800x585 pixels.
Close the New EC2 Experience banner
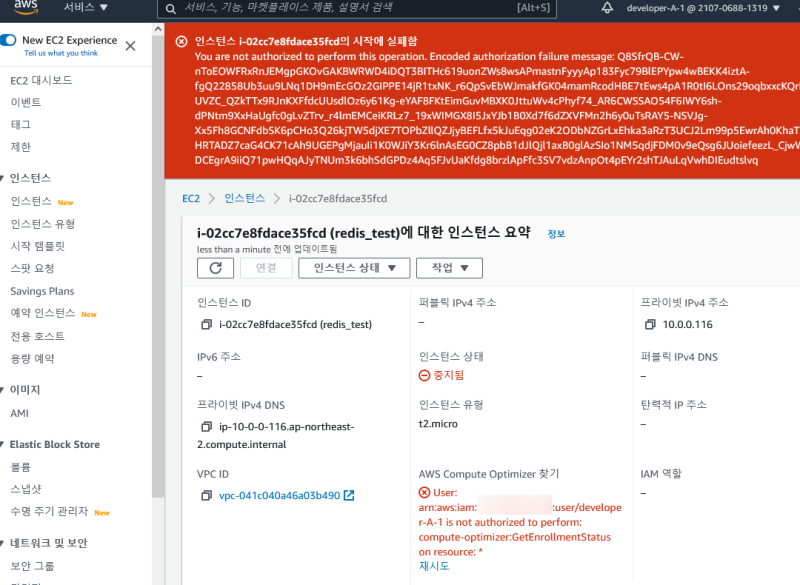tap(131, 46)
